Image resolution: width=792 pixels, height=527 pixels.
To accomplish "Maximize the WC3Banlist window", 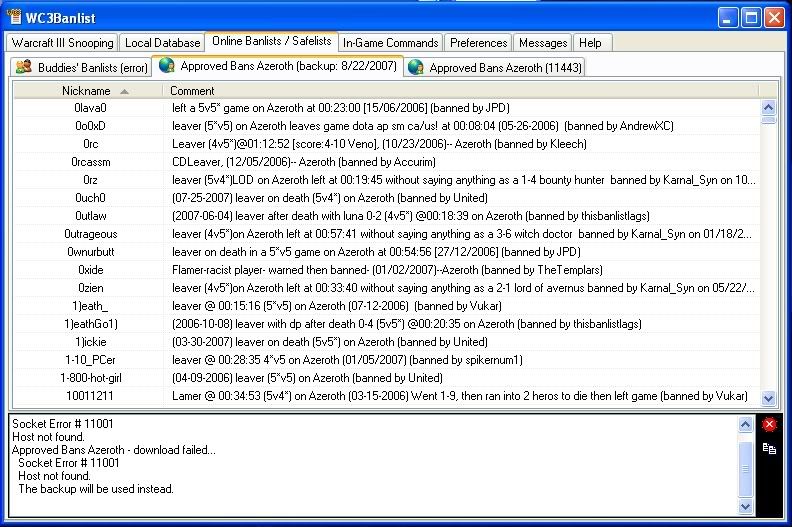I will tap(751, 18).
